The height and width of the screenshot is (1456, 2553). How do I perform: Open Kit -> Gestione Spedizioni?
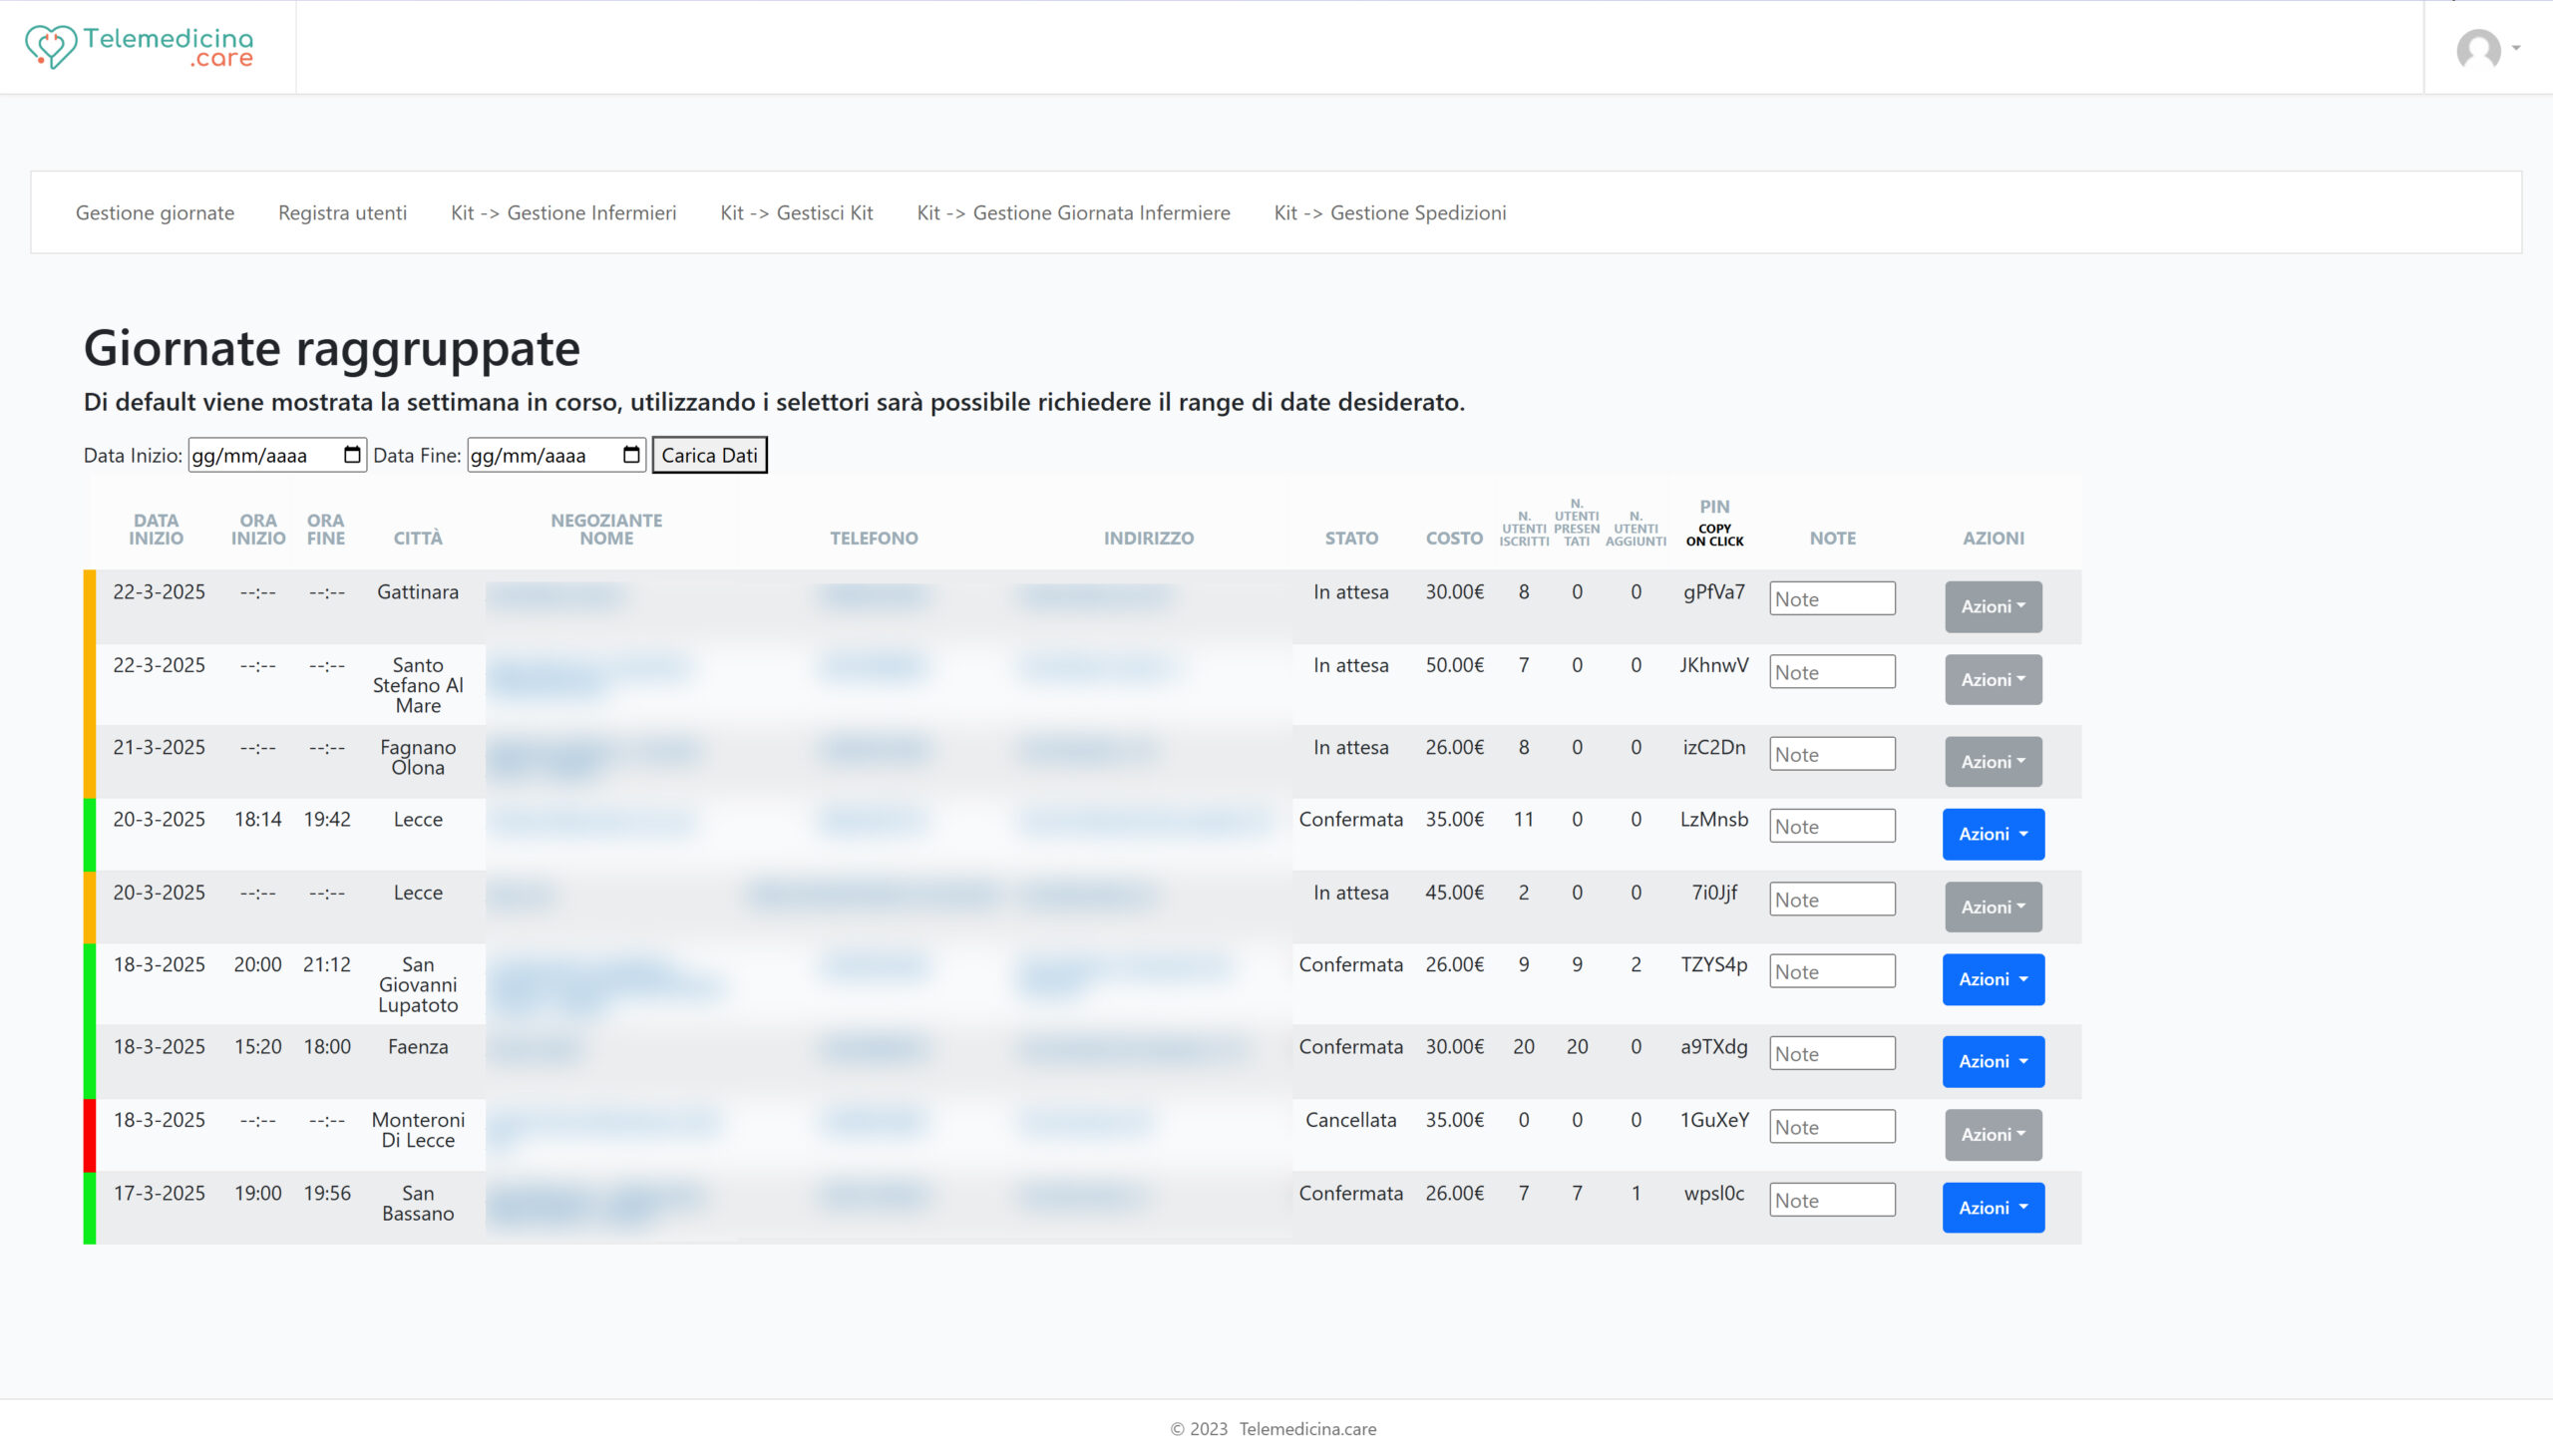[x=1390, y=212]
